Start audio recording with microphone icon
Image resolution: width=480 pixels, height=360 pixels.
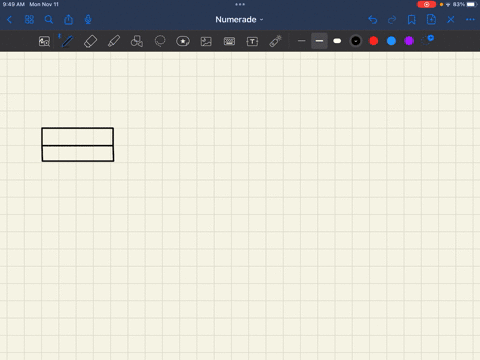pyautogui.click(x=88, y=20)
